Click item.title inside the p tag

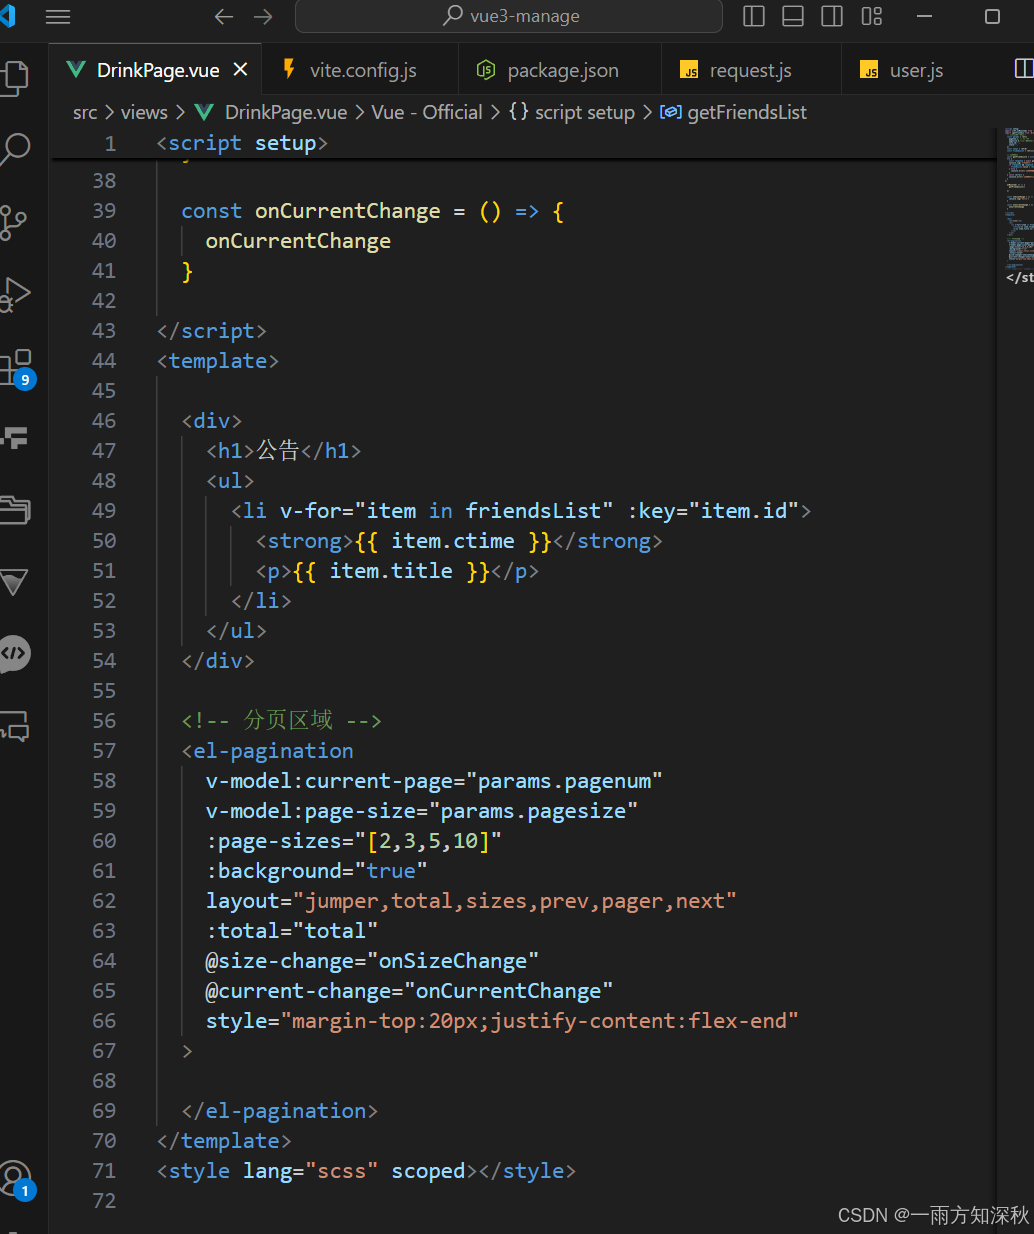click(391, 571)
